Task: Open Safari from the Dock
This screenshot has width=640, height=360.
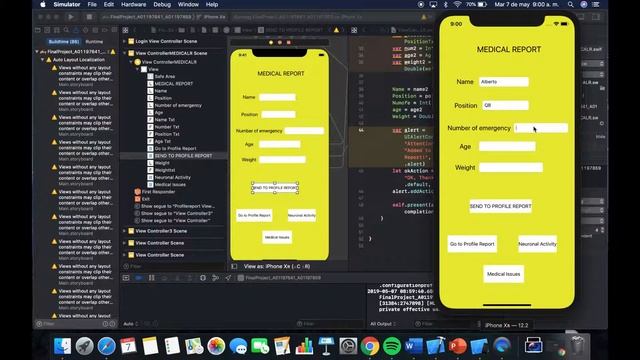Action: click(106, 346)
